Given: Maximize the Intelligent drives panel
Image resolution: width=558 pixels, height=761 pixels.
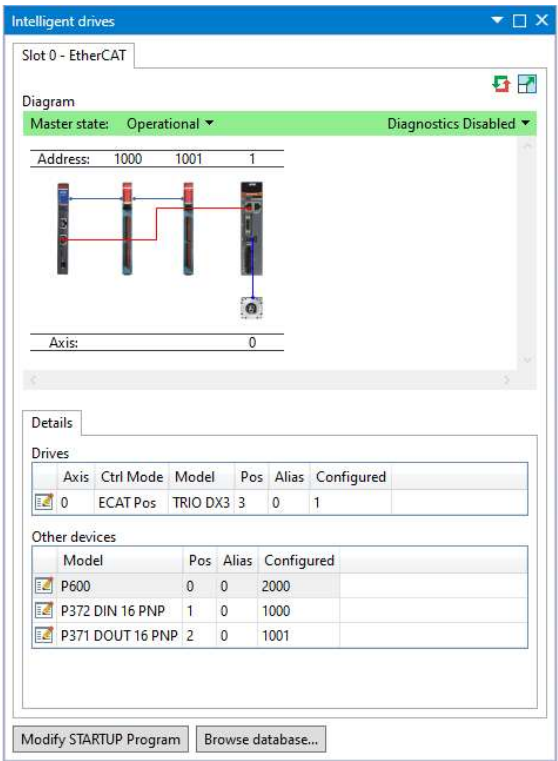Looking at the screenshot, I should click(519, 21).
